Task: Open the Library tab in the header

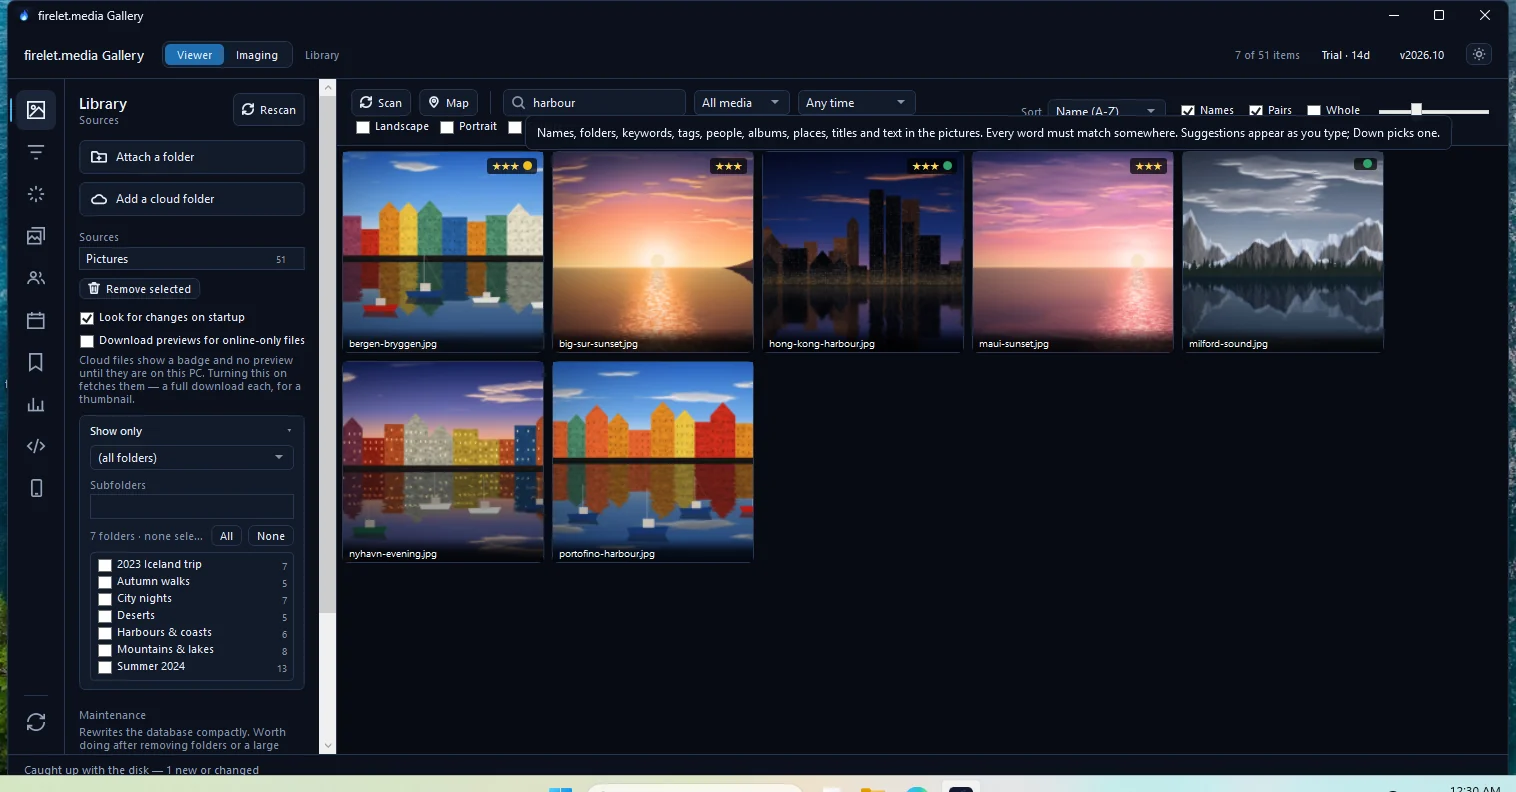Action: [322, 55]
